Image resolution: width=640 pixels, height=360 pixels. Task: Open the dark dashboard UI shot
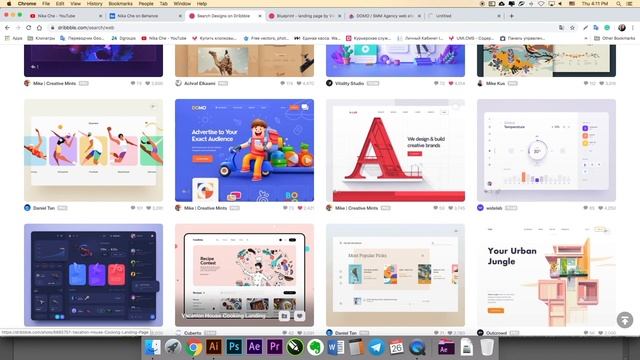93,275
